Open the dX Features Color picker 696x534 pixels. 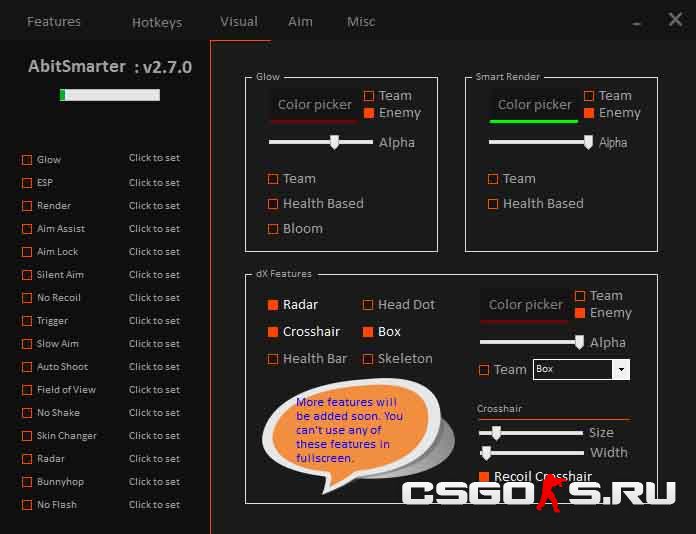[525, 305]
